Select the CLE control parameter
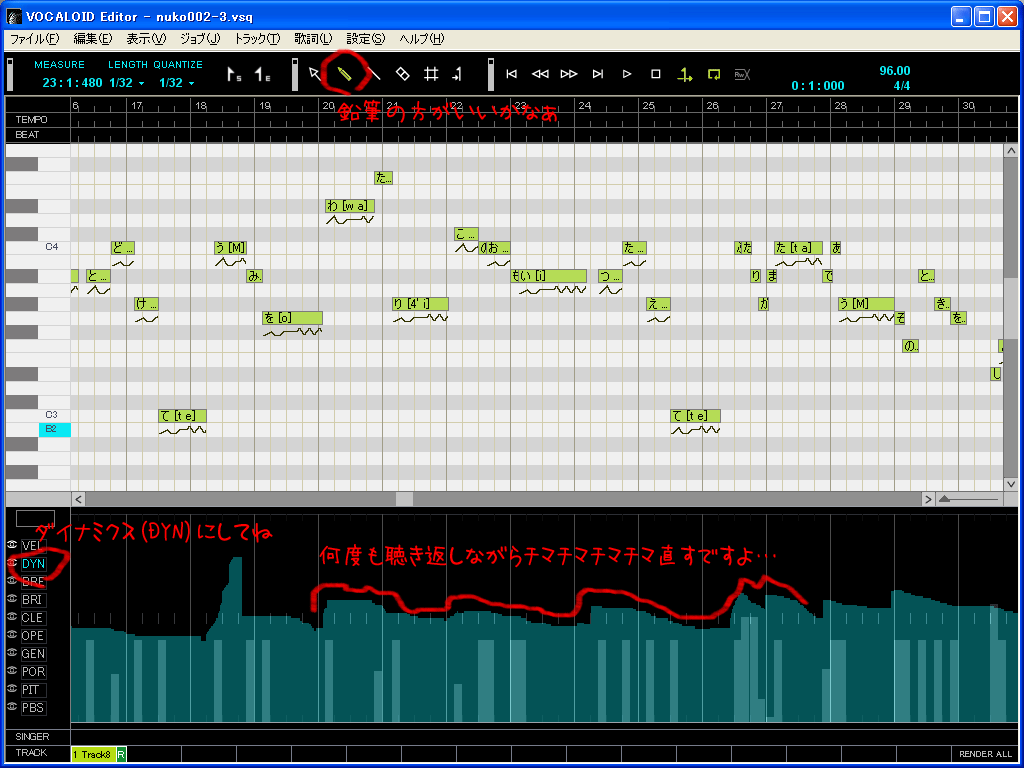The height and width of the screenshot is (768, 1024). [x=33, y=618]
